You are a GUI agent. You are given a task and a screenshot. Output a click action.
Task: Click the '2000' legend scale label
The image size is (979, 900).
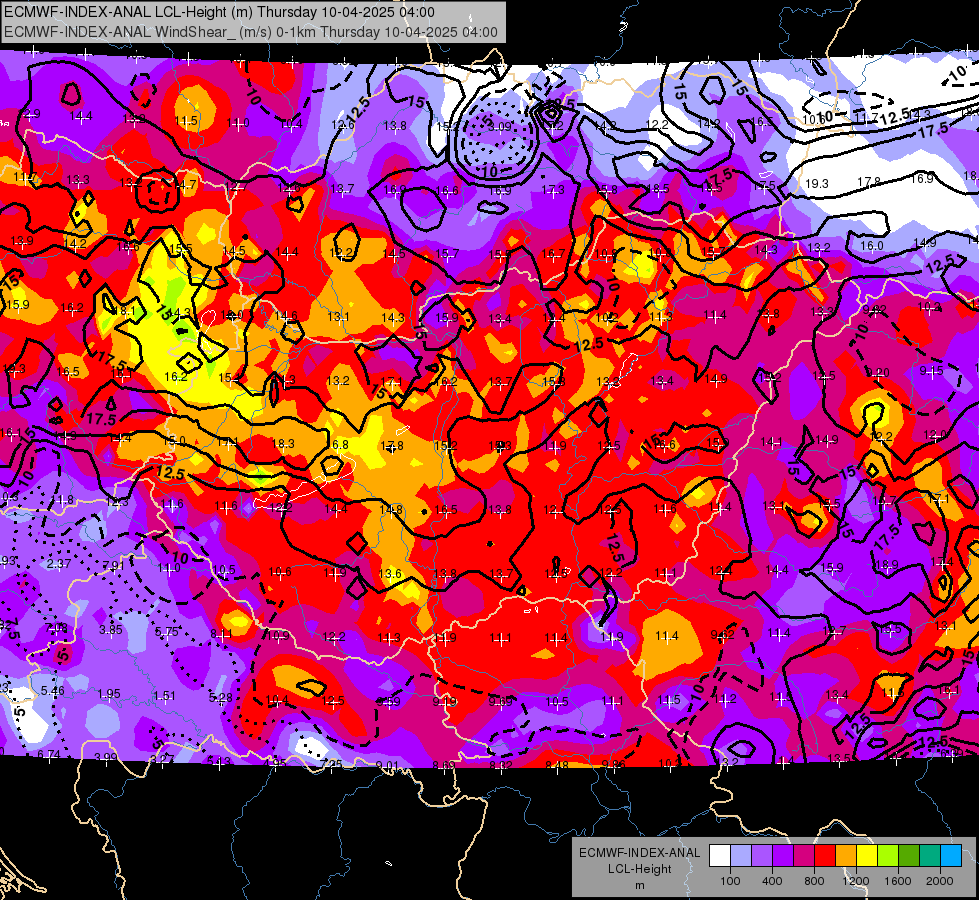940,881
